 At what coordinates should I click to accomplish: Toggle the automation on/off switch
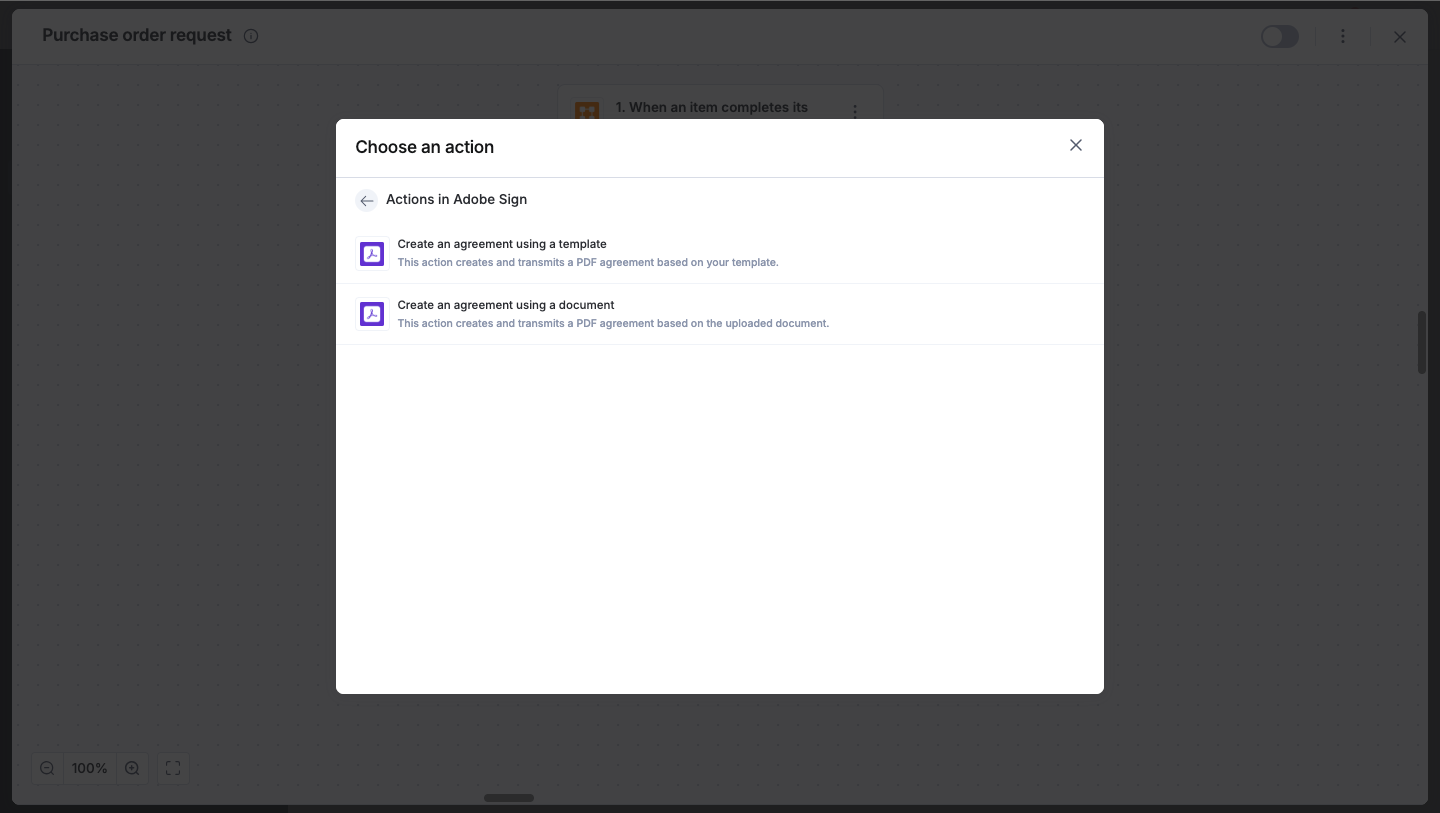point(1279,37)
